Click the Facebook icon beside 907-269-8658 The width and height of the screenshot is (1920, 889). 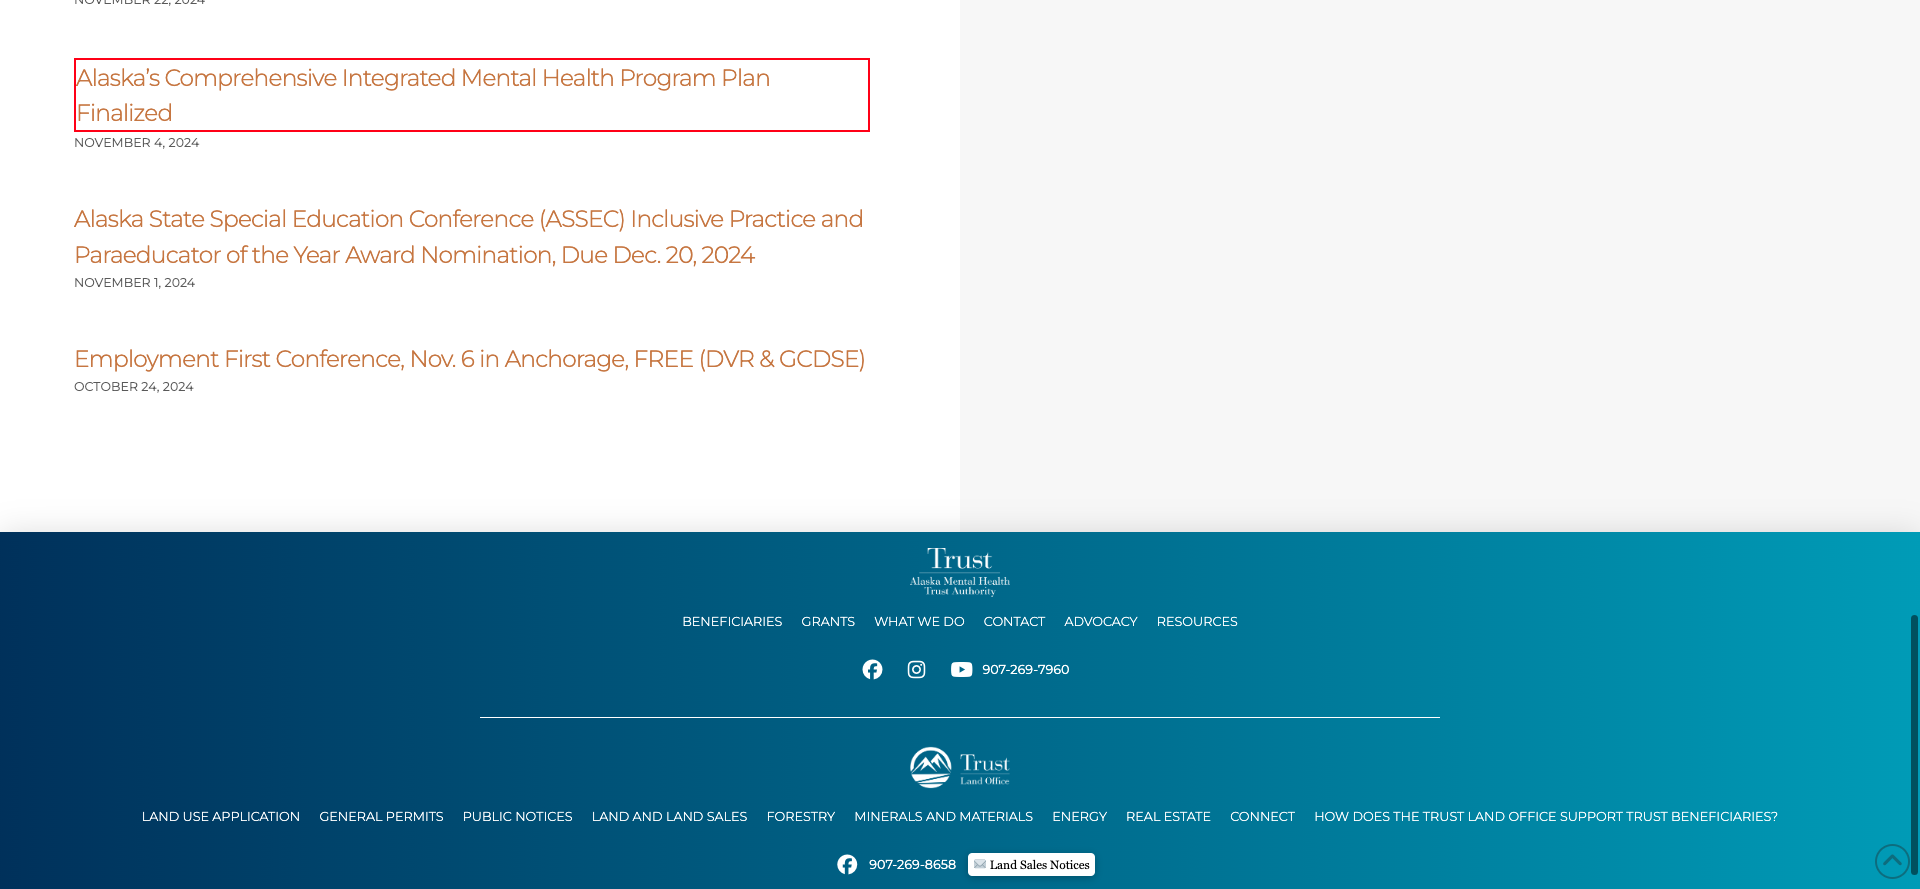pos(847,865)
